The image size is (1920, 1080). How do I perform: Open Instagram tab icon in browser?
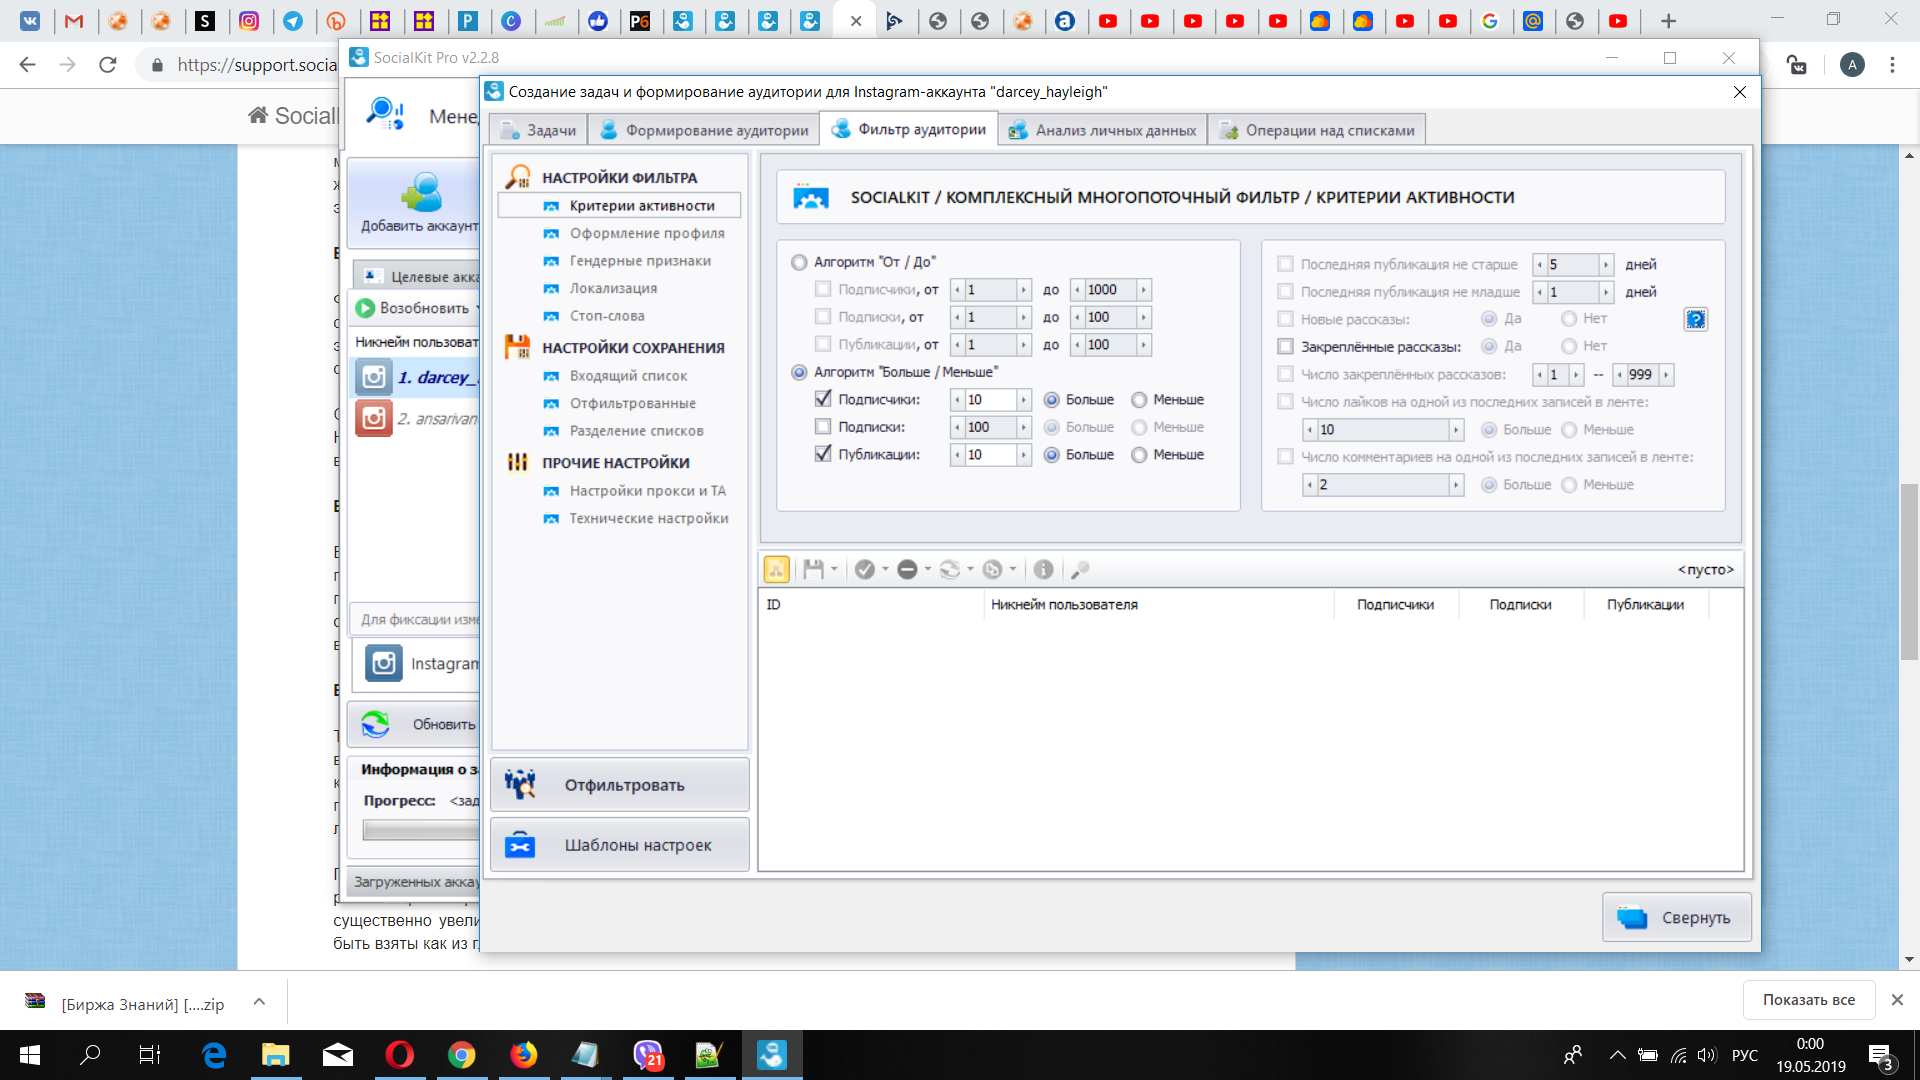249,20
